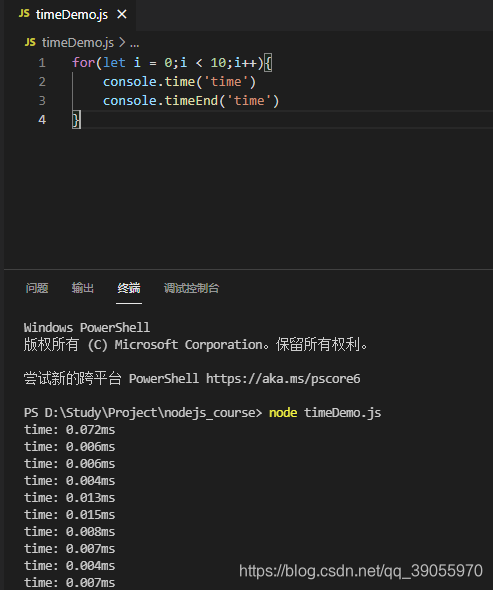The height and width of the screenshot is (590, 493).
Task: Click line number 1 in gutter
Action: (x=42, y=63)
